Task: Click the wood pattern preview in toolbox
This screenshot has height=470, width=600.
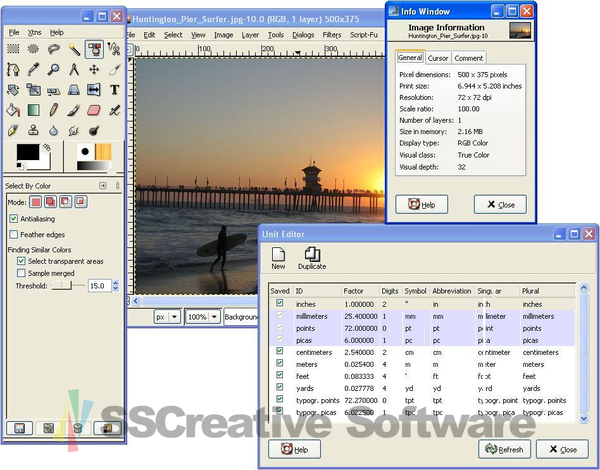Action: coord(103,152)
